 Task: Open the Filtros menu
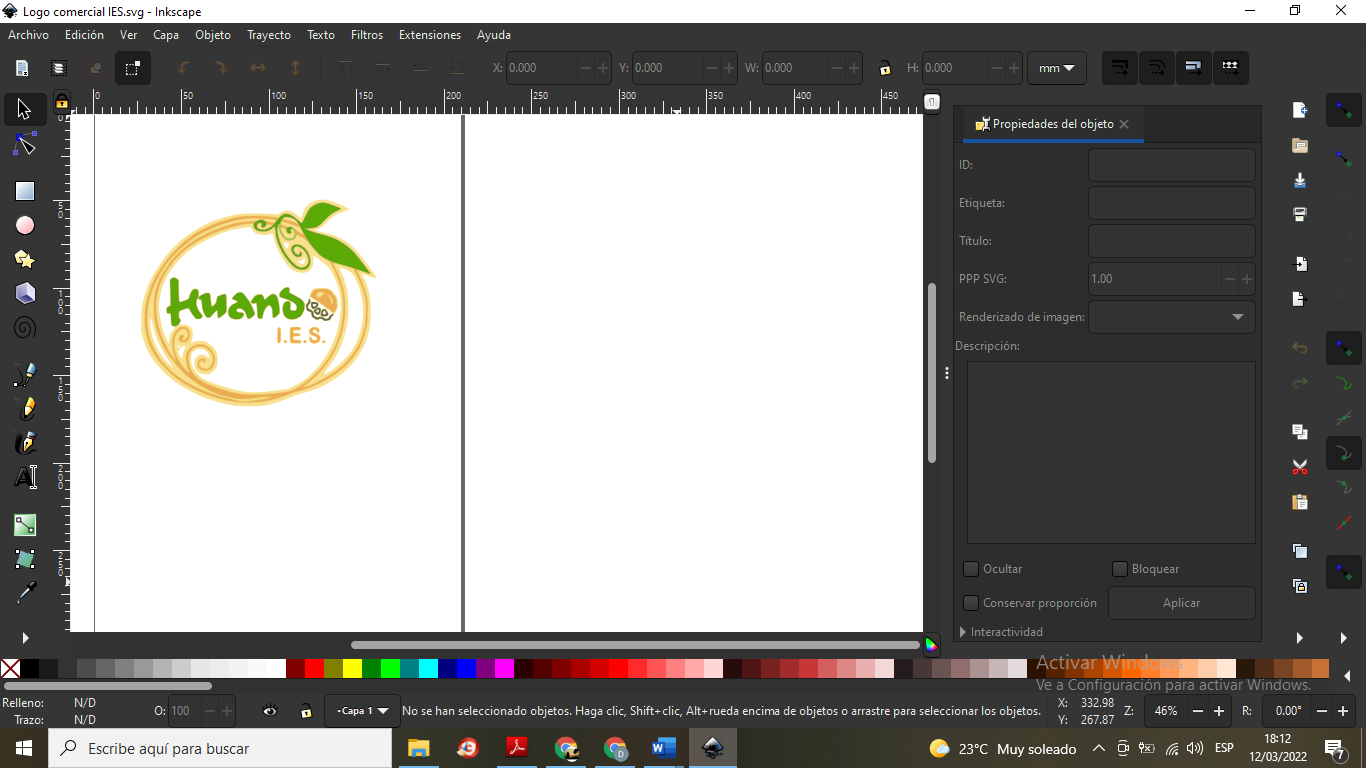click(367, 35)
